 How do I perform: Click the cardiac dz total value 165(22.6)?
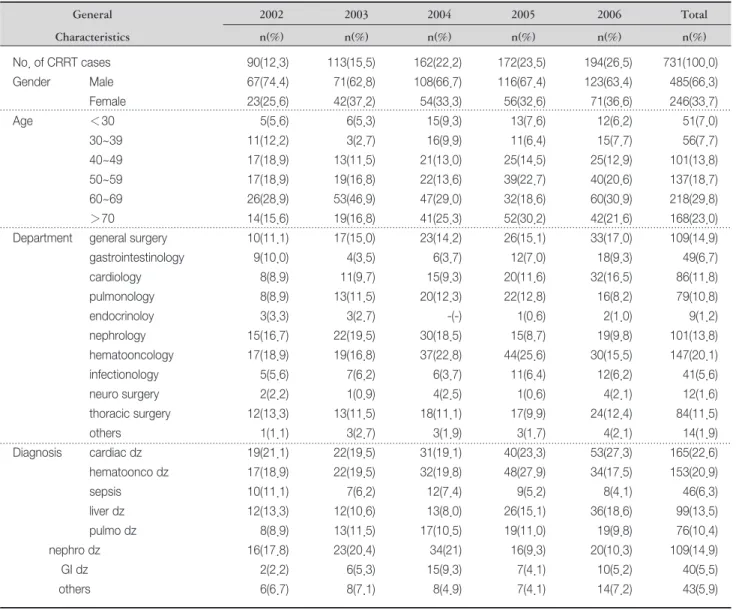click(x=694, y=453)
